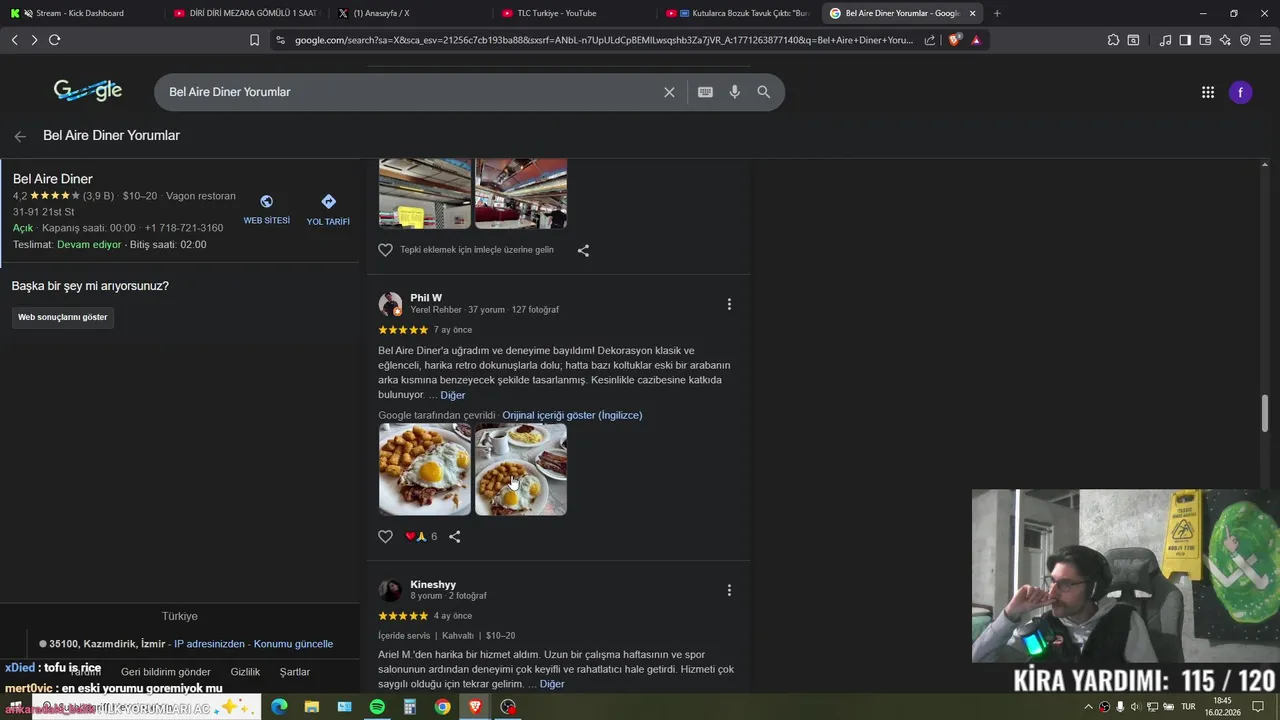This screenshot has width=1280, height=720.
Task: Open Phil W's second breakfast photo
Action: (x=521, y=469)
